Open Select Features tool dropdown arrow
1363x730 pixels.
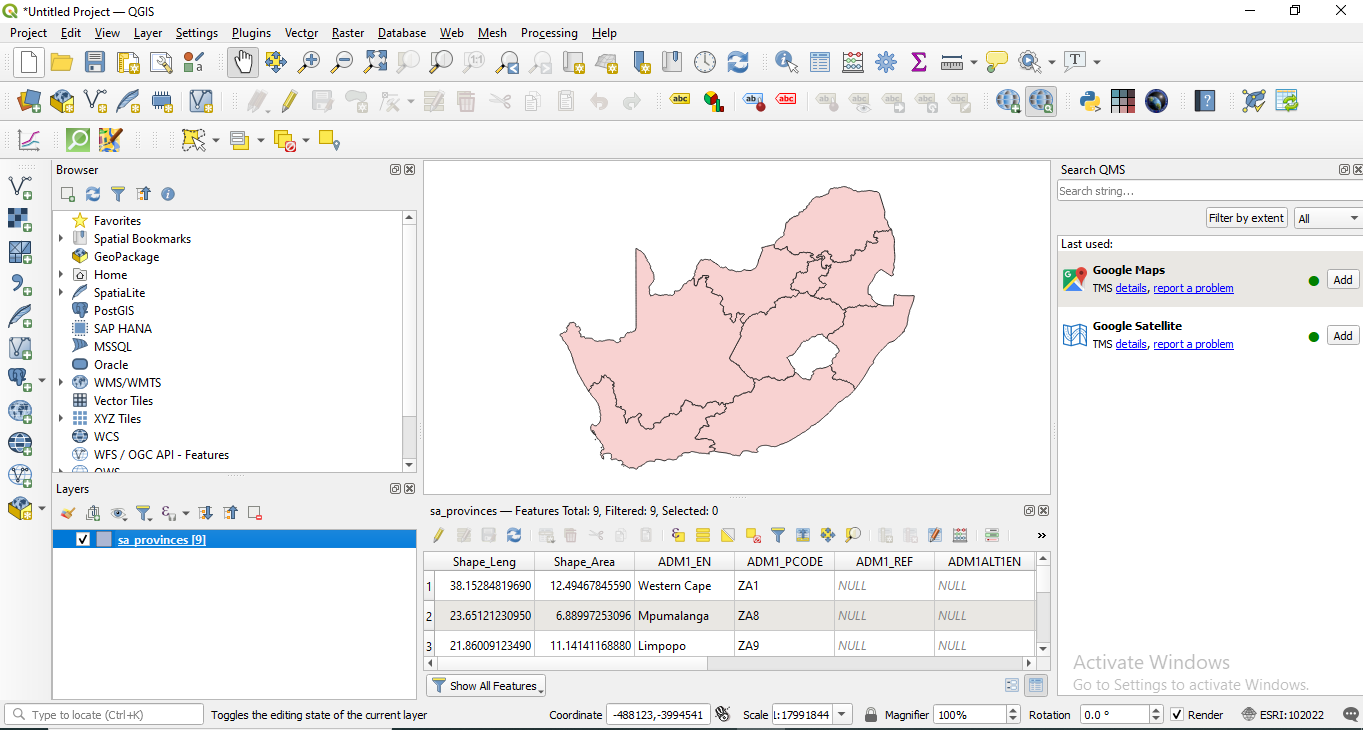216,140
